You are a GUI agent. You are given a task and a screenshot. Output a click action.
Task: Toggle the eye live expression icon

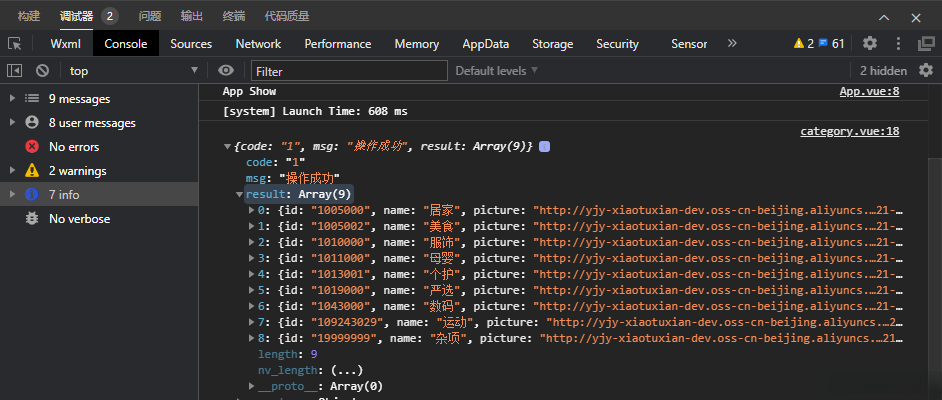point(227,71)
